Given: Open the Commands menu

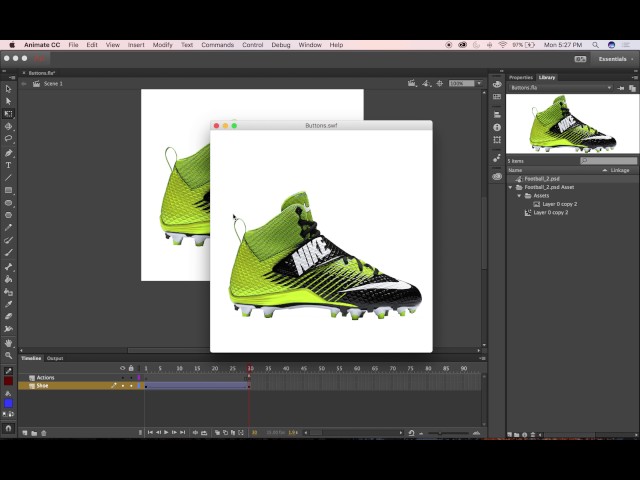Looking at the screenshot, I should [218, 45].
